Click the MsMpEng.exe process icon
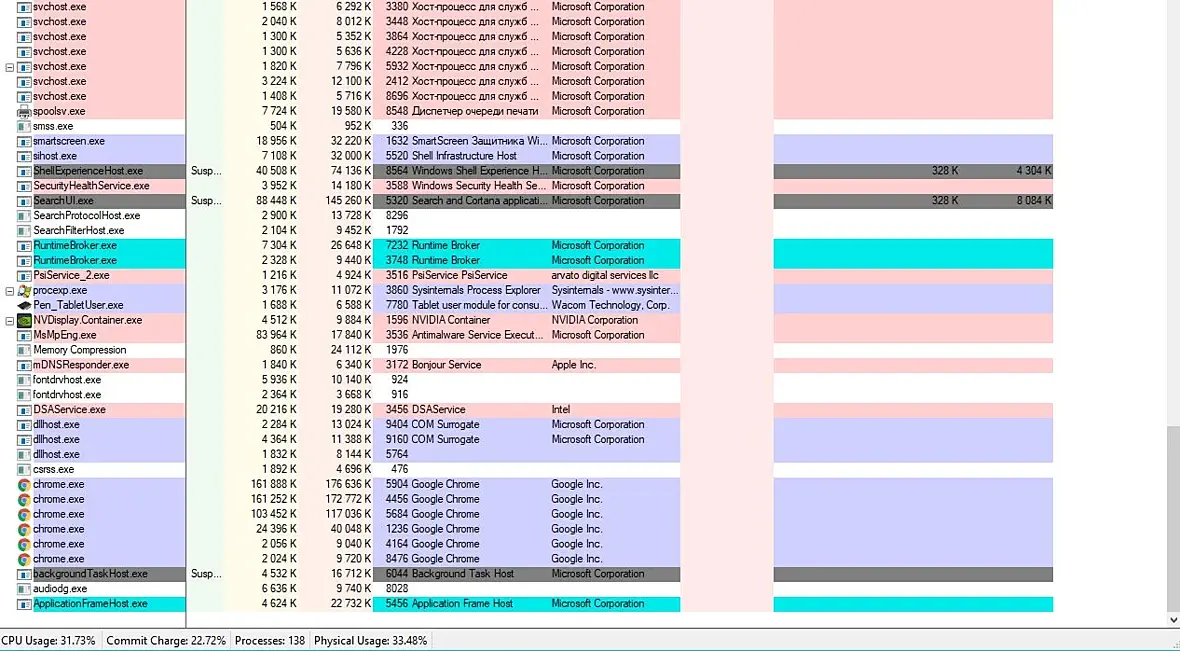Viewport: 1180px width, 651px height. pos(24,335)
